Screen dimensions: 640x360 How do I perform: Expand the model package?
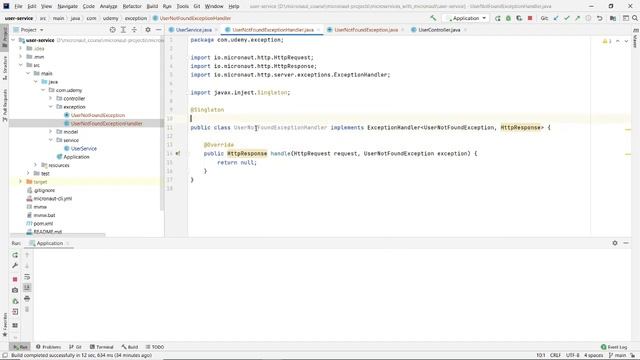pos(51,131)
